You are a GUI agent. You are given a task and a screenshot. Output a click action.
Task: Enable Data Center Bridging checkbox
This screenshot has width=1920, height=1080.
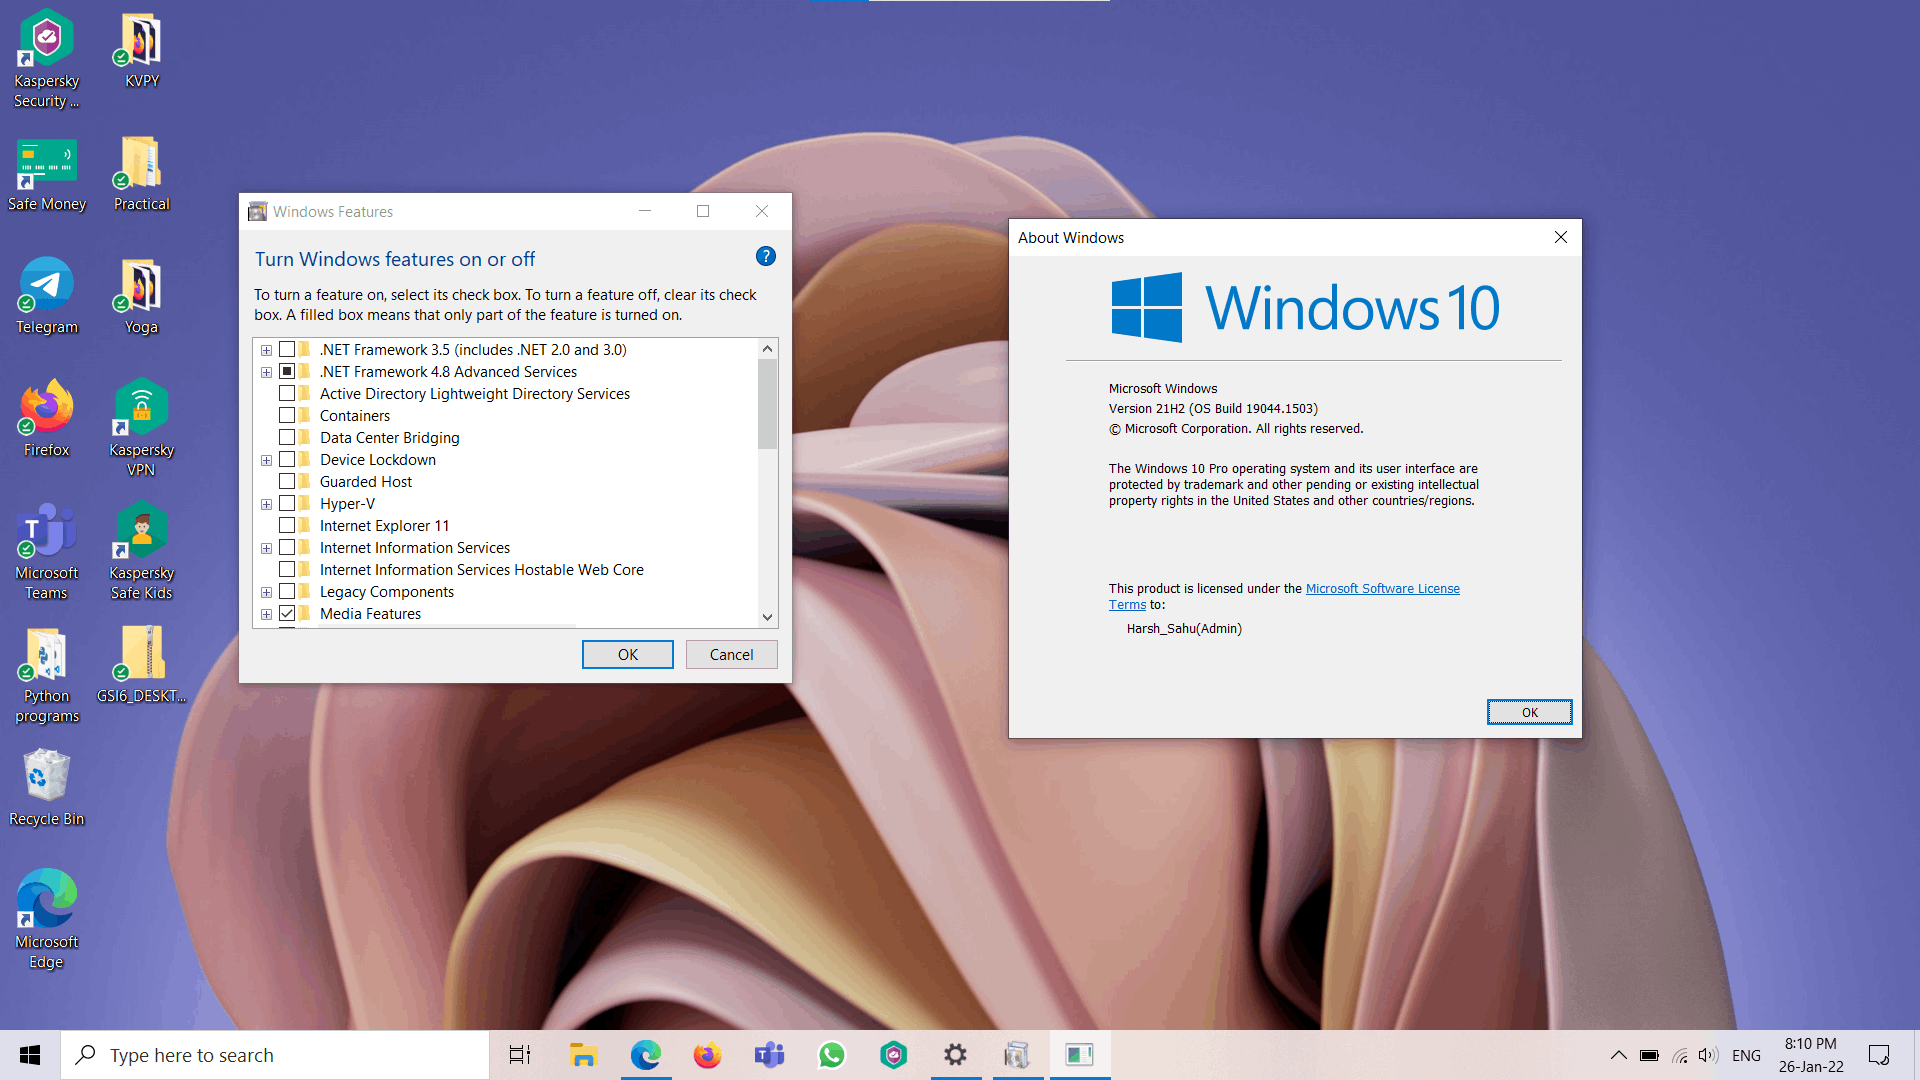click(x=287, y=438)
